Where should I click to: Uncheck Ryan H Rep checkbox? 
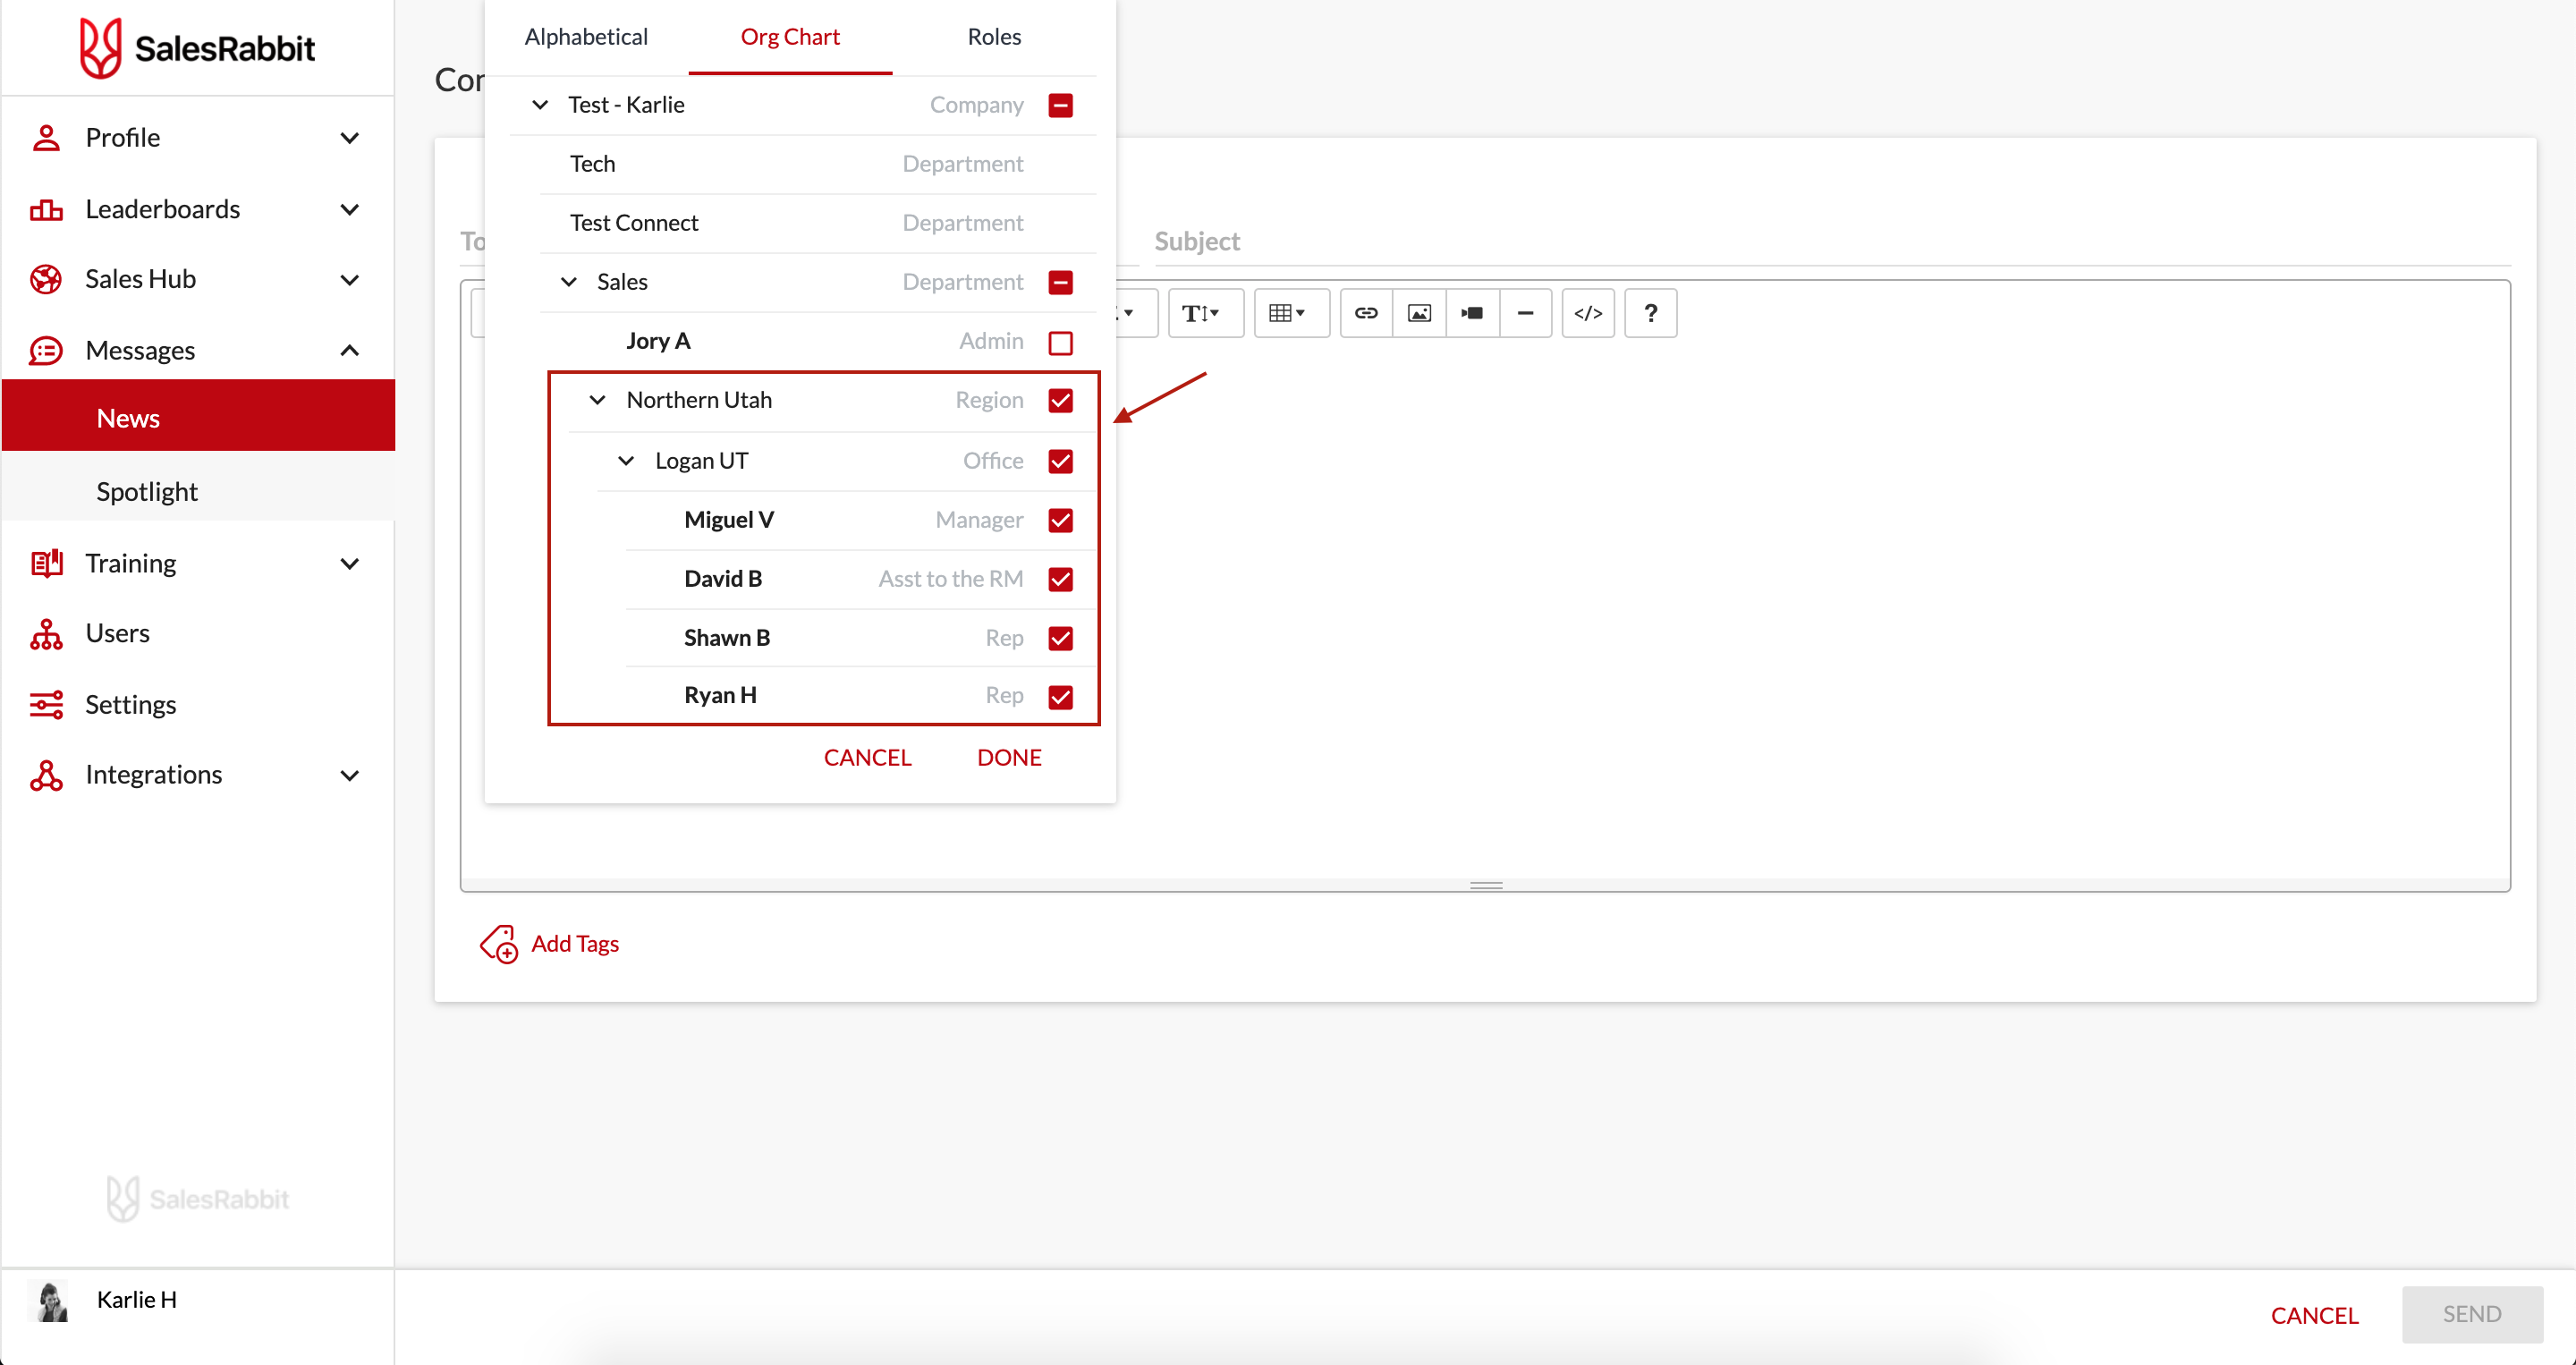1060,696
